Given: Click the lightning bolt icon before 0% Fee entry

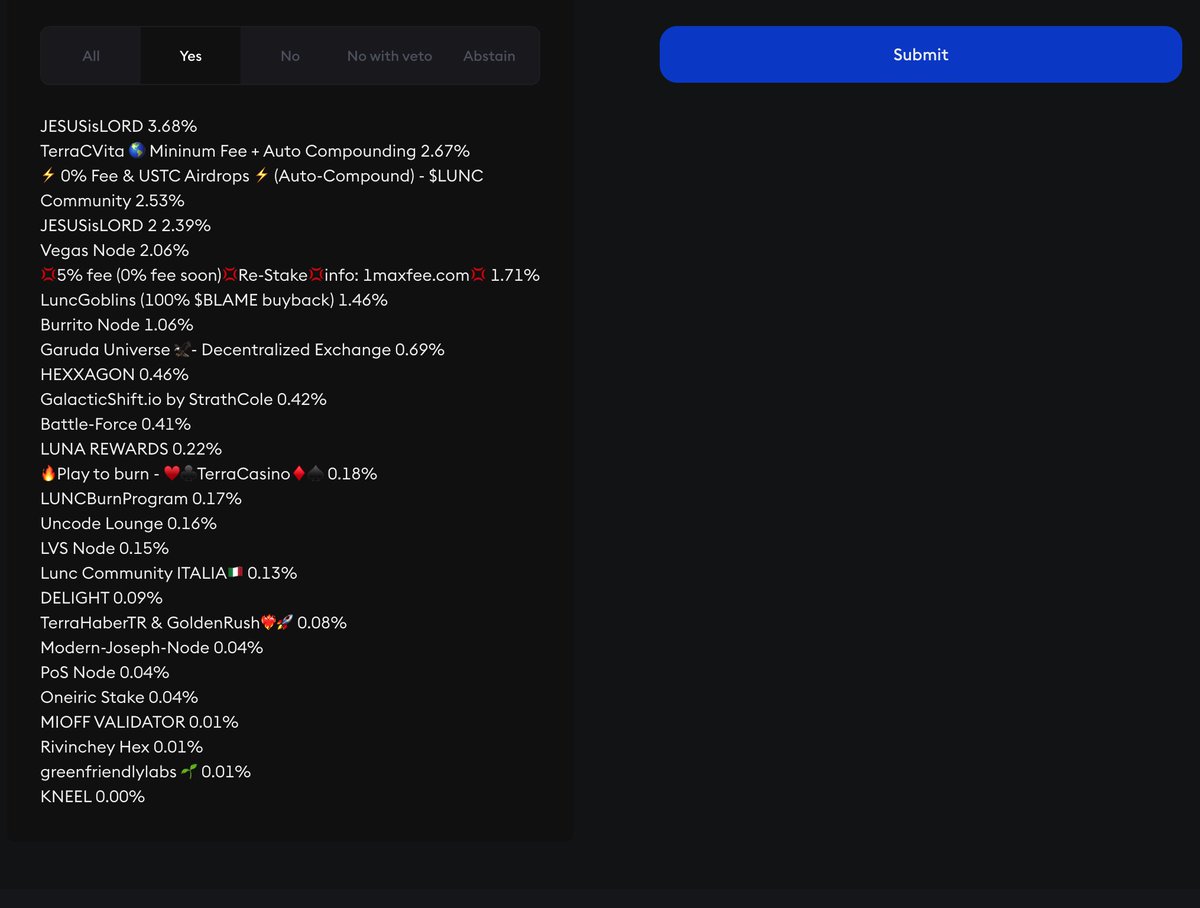Looking at the screenshot, I should coord(48,175).
